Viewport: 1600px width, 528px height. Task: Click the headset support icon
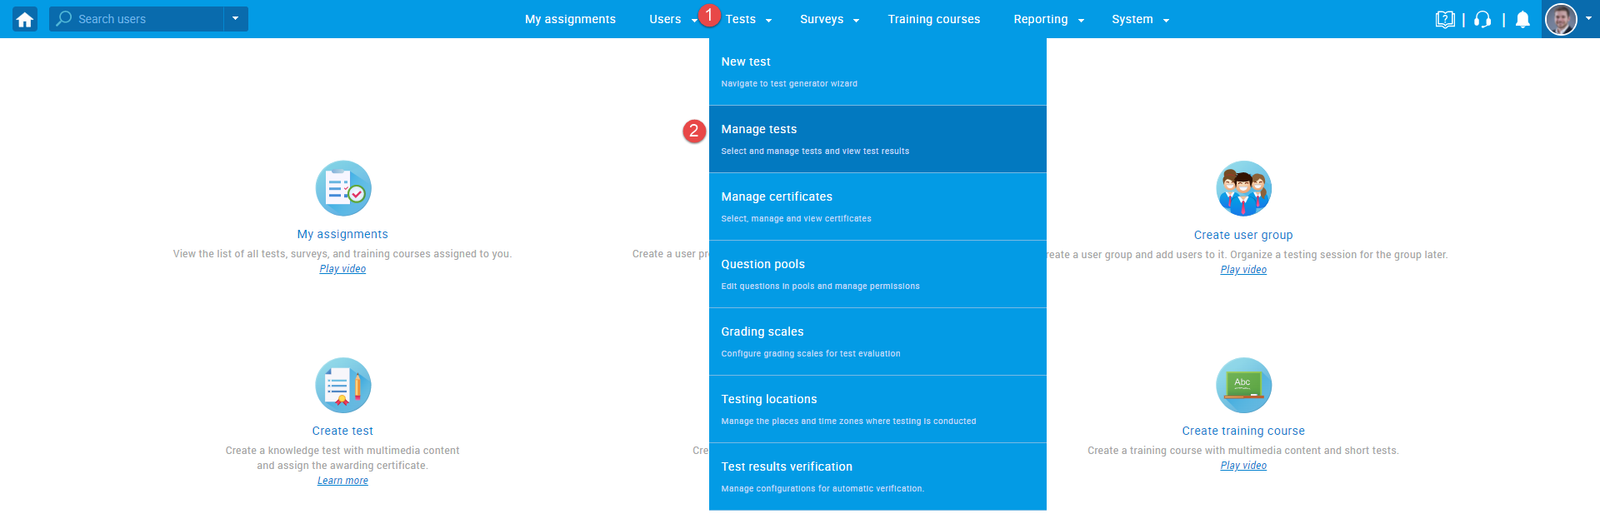tap(1483, 19)
